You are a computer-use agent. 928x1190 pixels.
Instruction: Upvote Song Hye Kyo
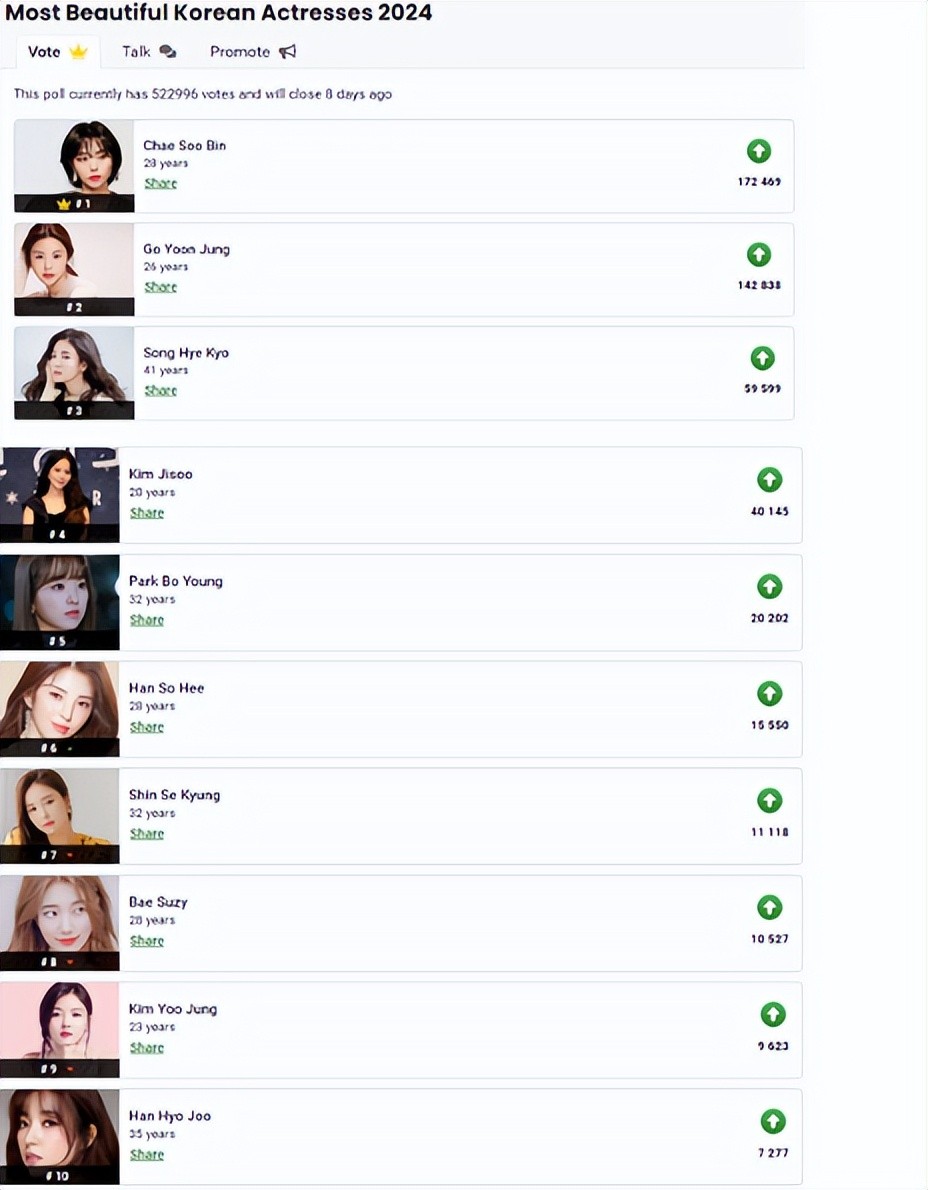coord(762,358)
